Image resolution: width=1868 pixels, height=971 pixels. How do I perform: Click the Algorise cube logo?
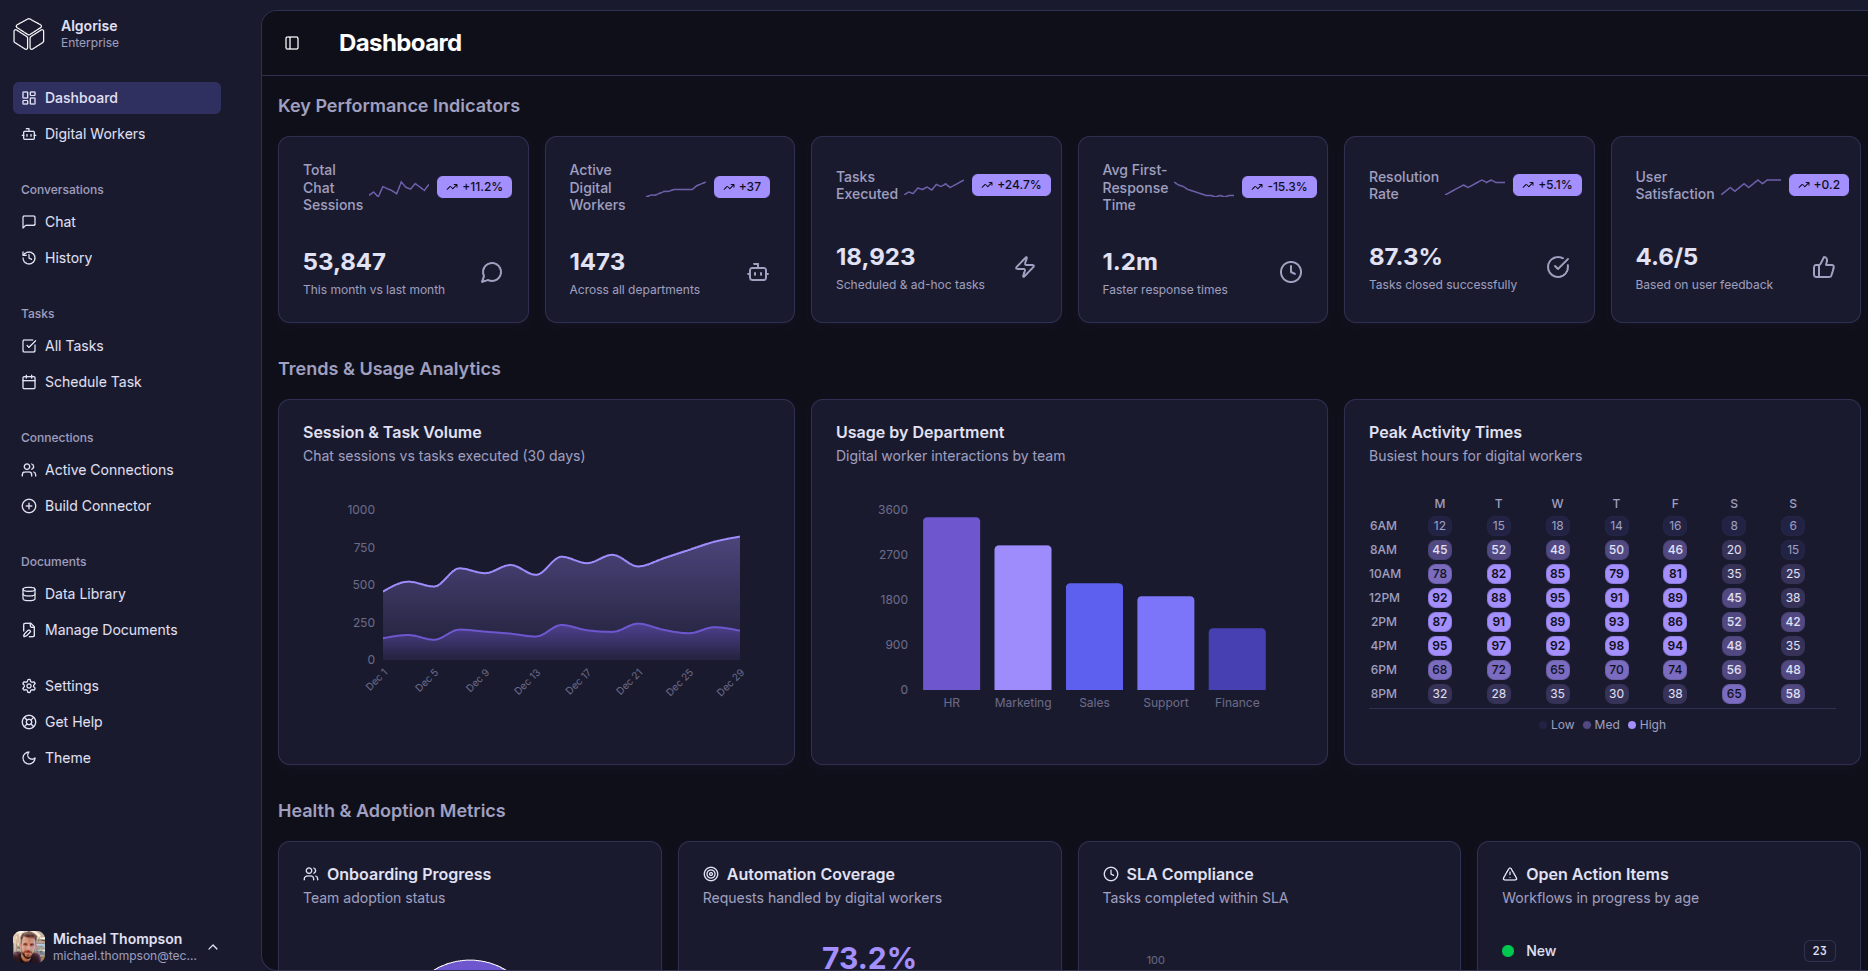[29, 34]
